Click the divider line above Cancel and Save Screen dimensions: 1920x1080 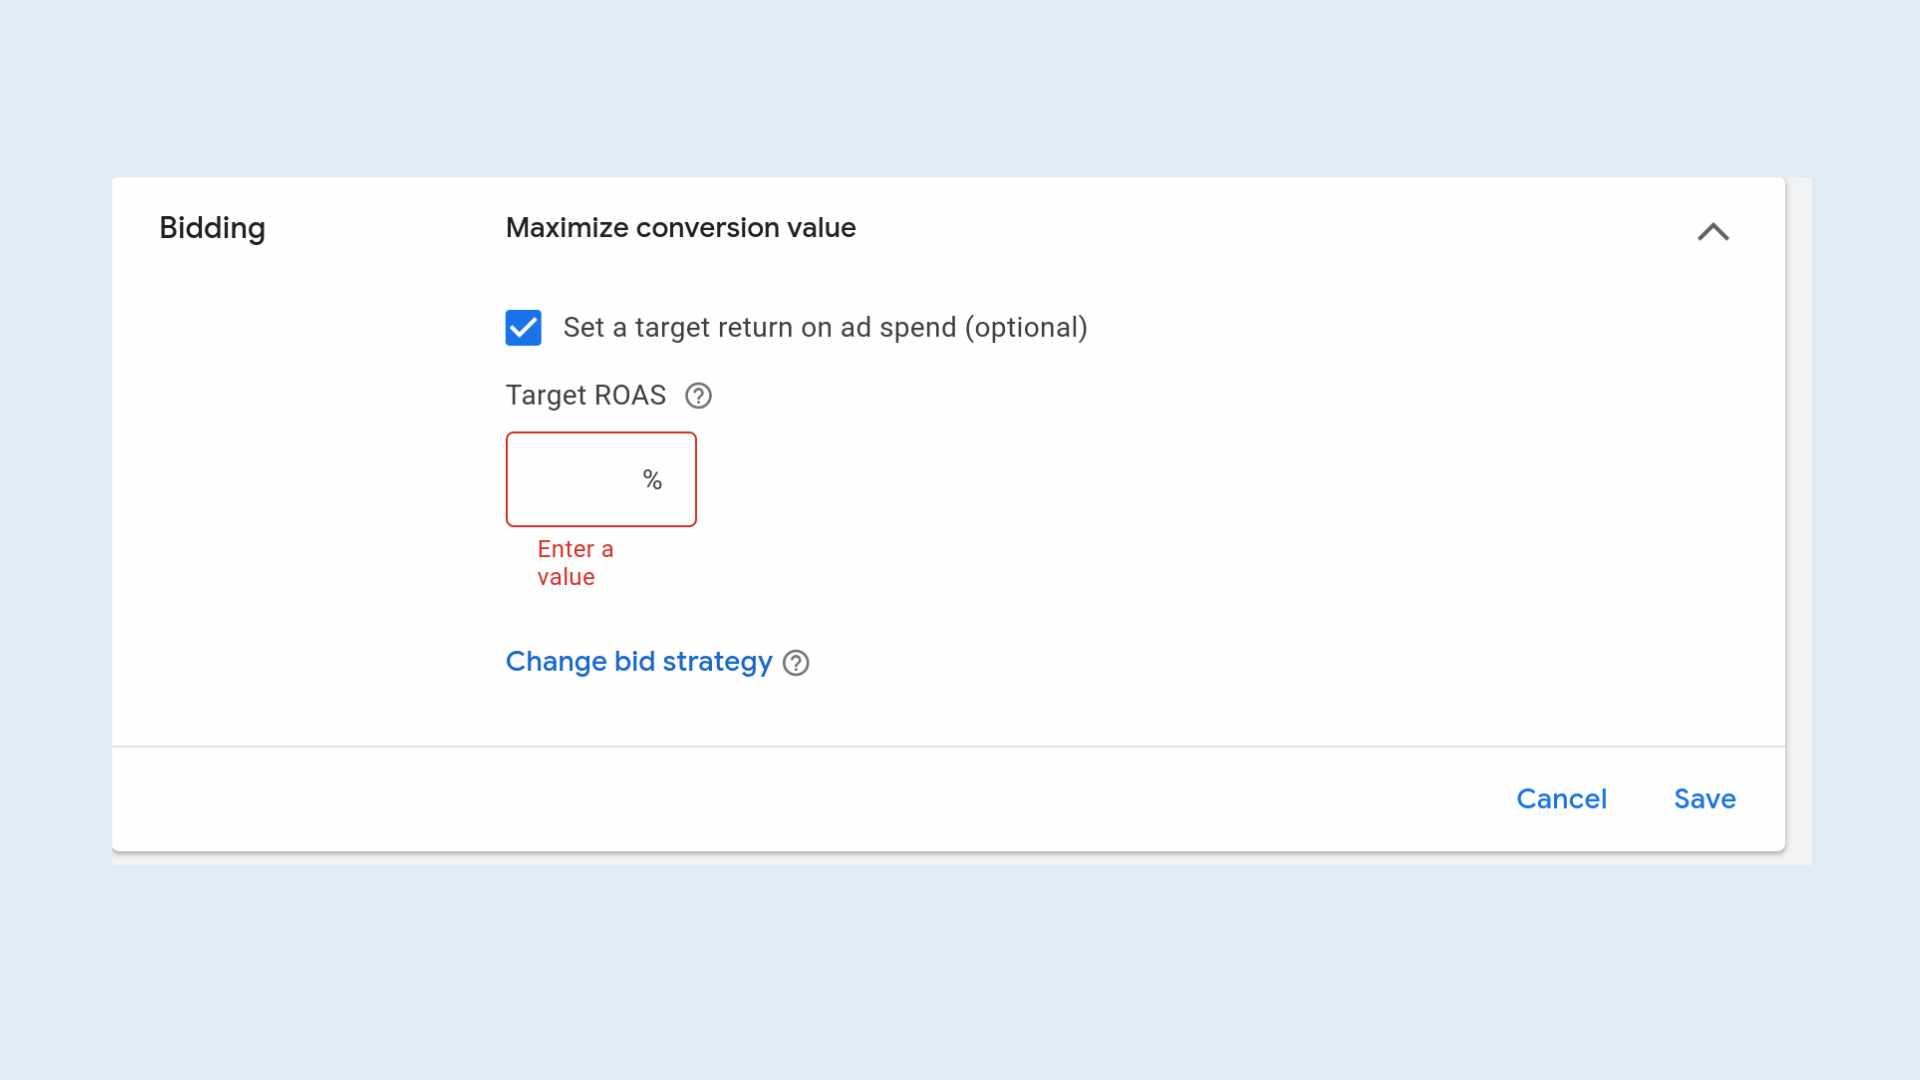tap(948, 746)
